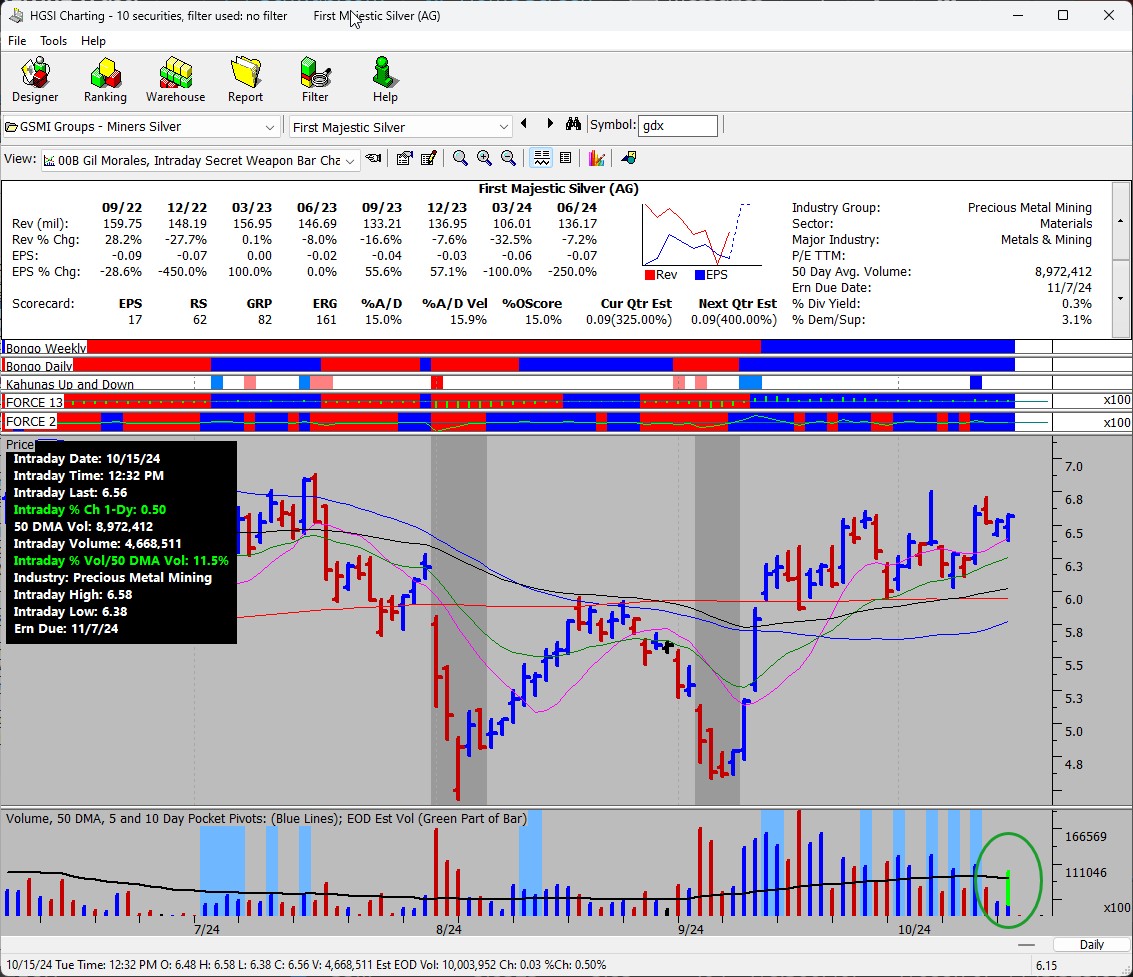1133x977 pixels.
Task: Click the First Majestic Silver (AG) chart title
Action: (559, 189)
